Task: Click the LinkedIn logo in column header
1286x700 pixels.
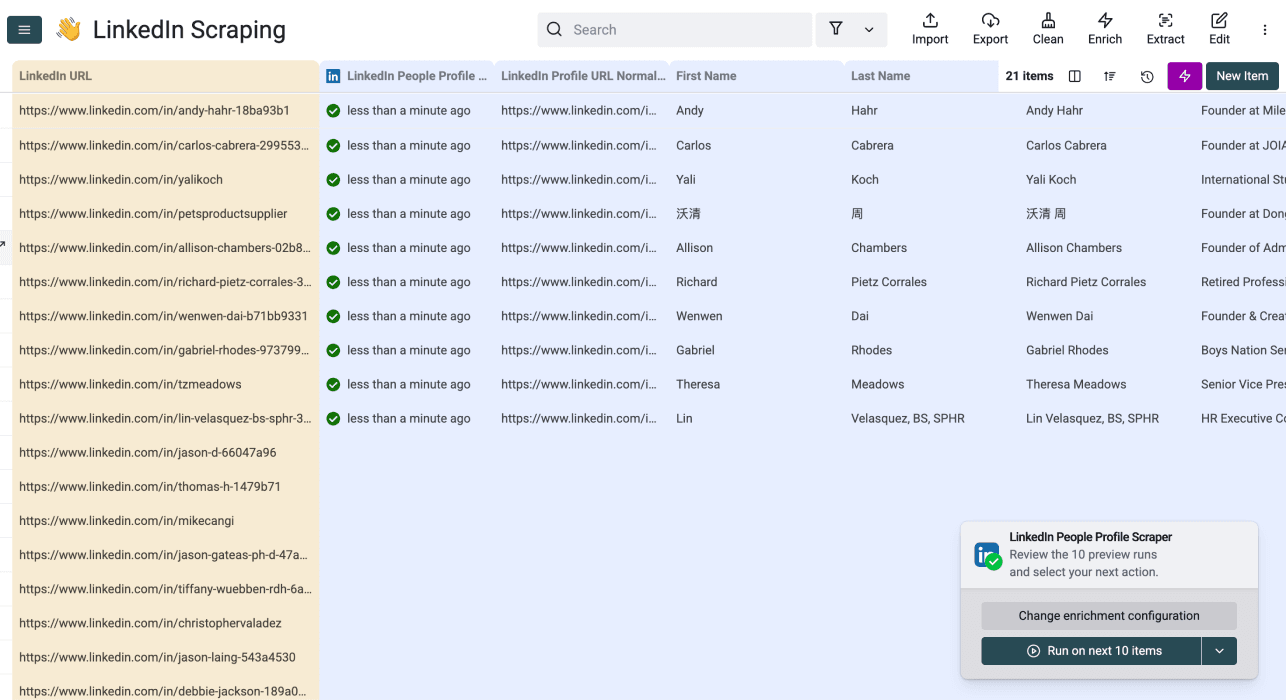Action: pyautogui.click(x=333, y=76)
